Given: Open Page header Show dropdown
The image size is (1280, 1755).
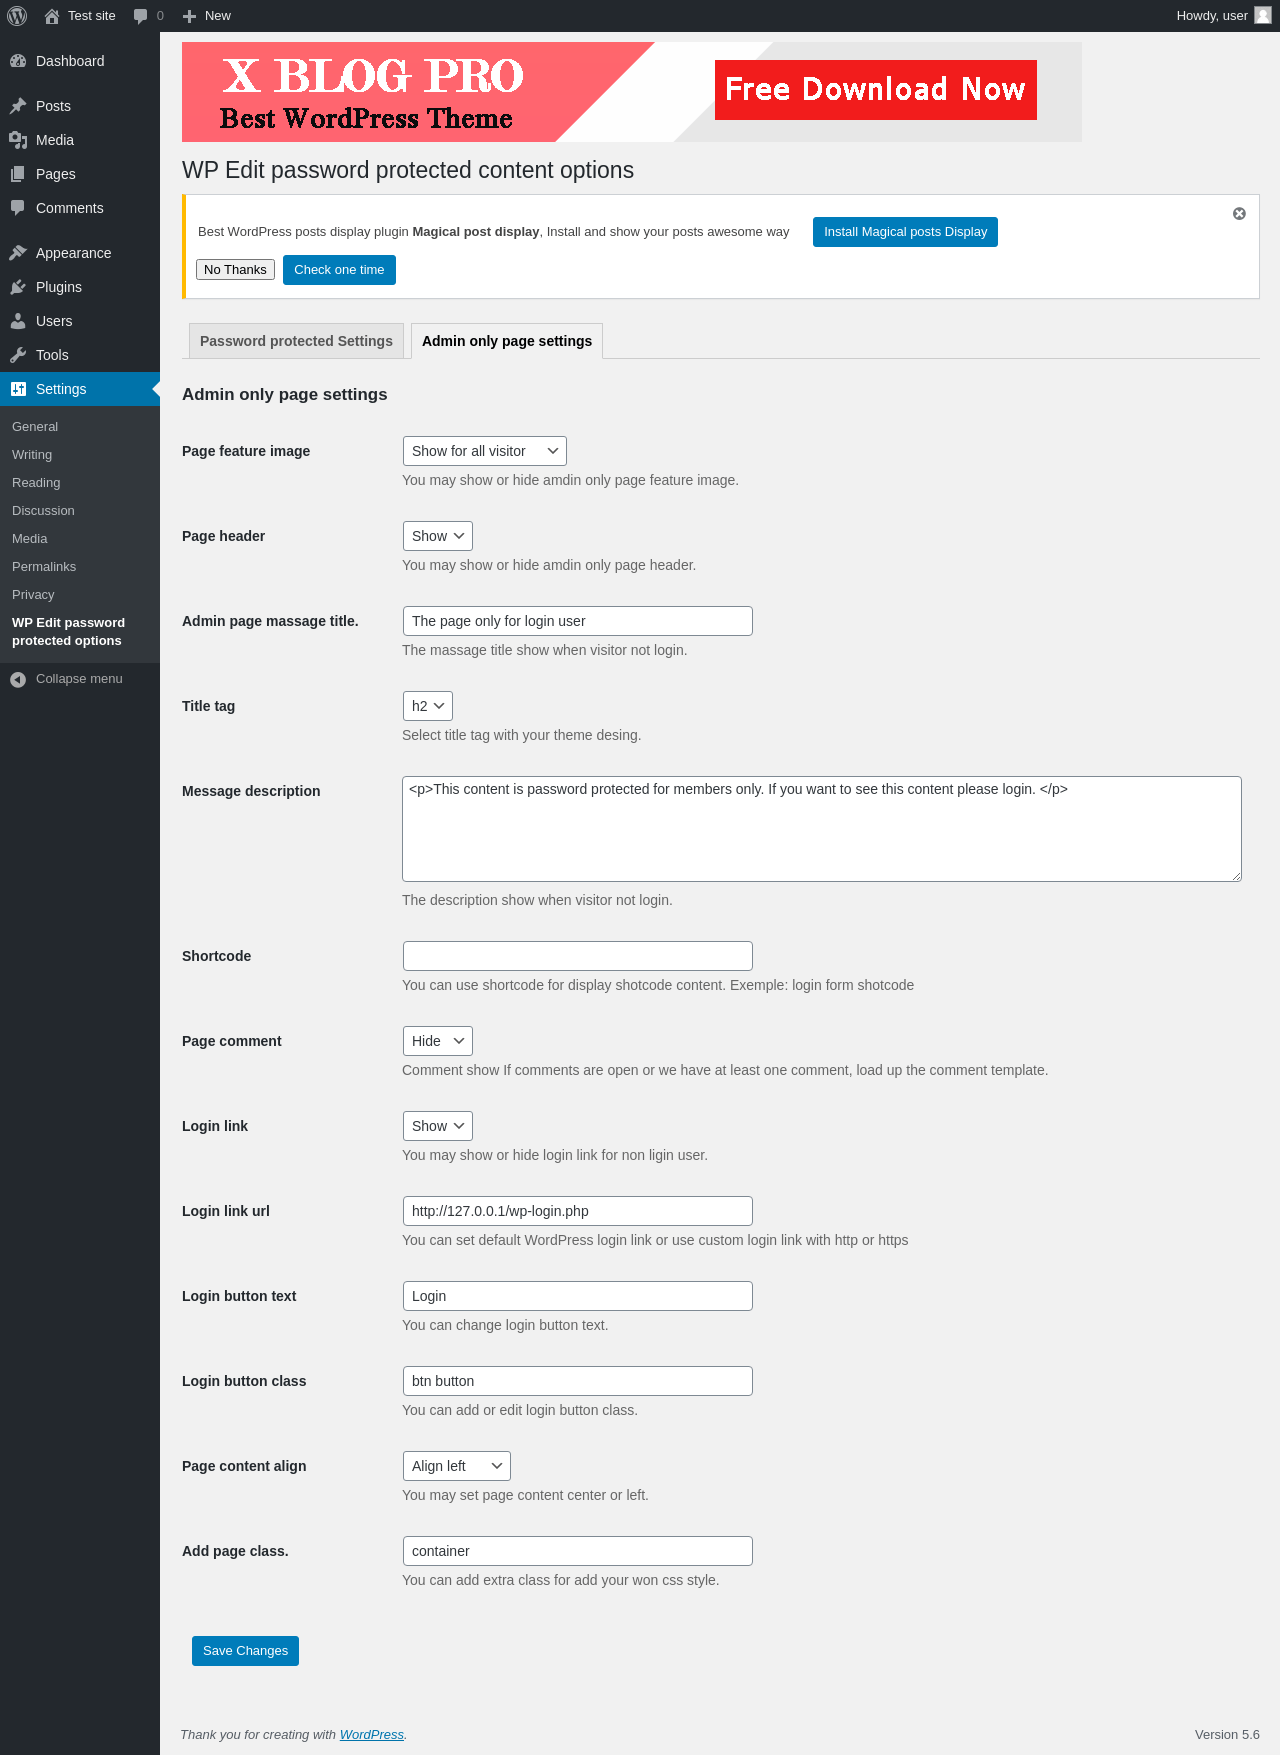Looking at the screenshot, I should pyautogui.click(x=438, y=536).
